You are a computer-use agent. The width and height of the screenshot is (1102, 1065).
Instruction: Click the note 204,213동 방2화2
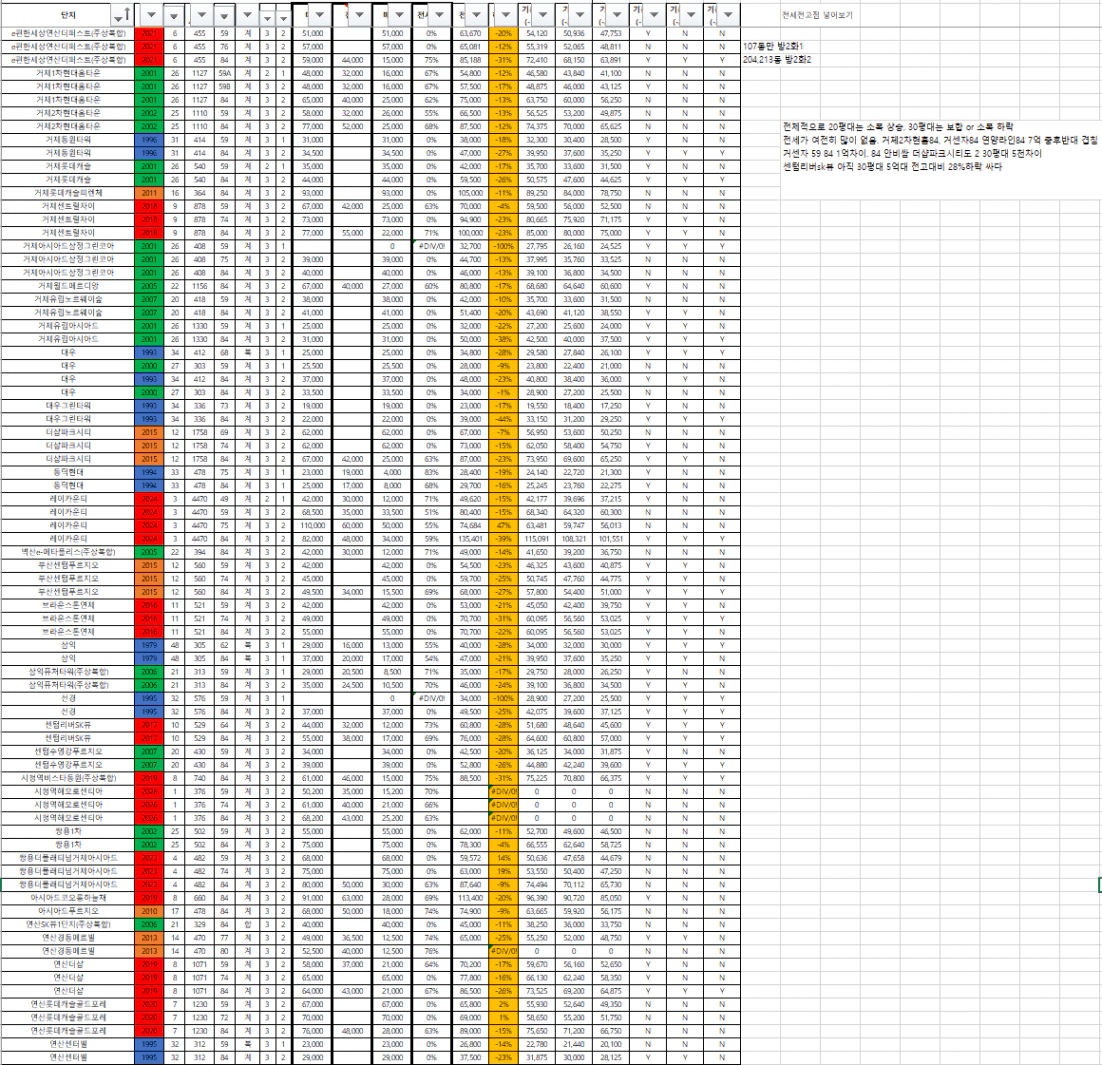point(777,60)
